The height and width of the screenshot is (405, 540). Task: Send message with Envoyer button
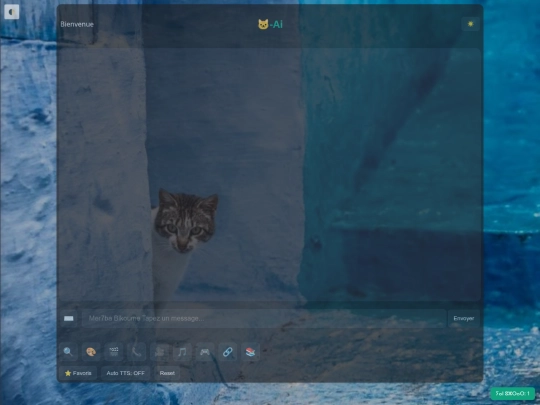[464, 319]
